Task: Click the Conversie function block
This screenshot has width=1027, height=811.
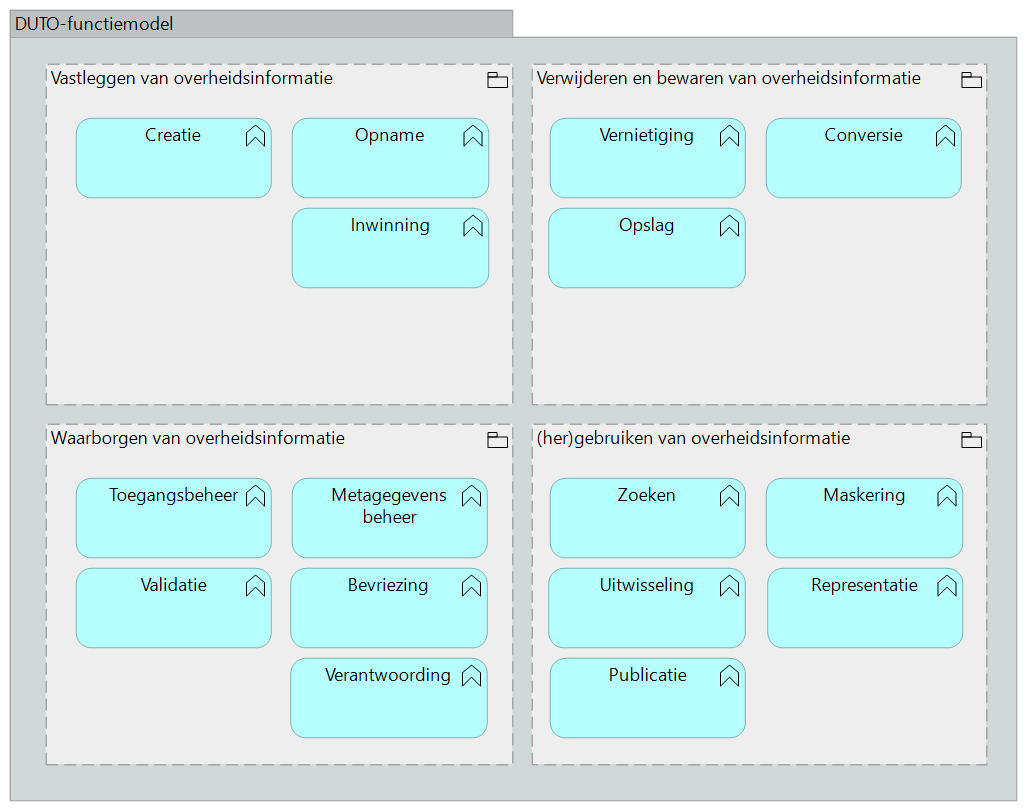Action: [863, 159]
